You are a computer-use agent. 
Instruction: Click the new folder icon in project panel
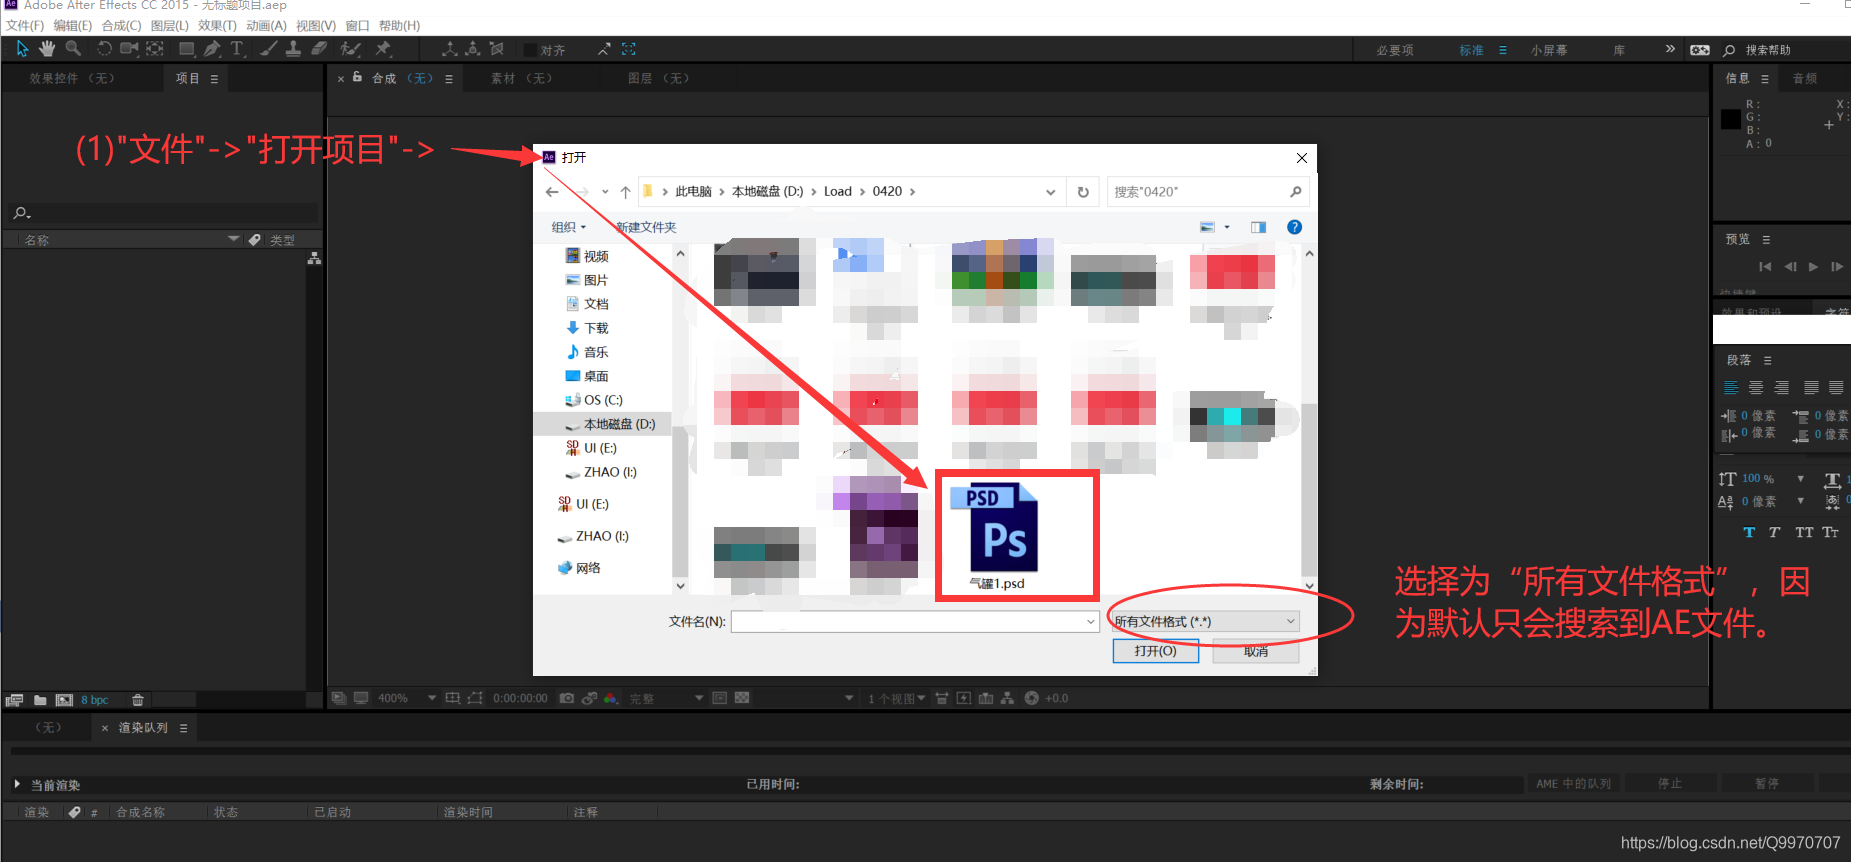(40, 700)
